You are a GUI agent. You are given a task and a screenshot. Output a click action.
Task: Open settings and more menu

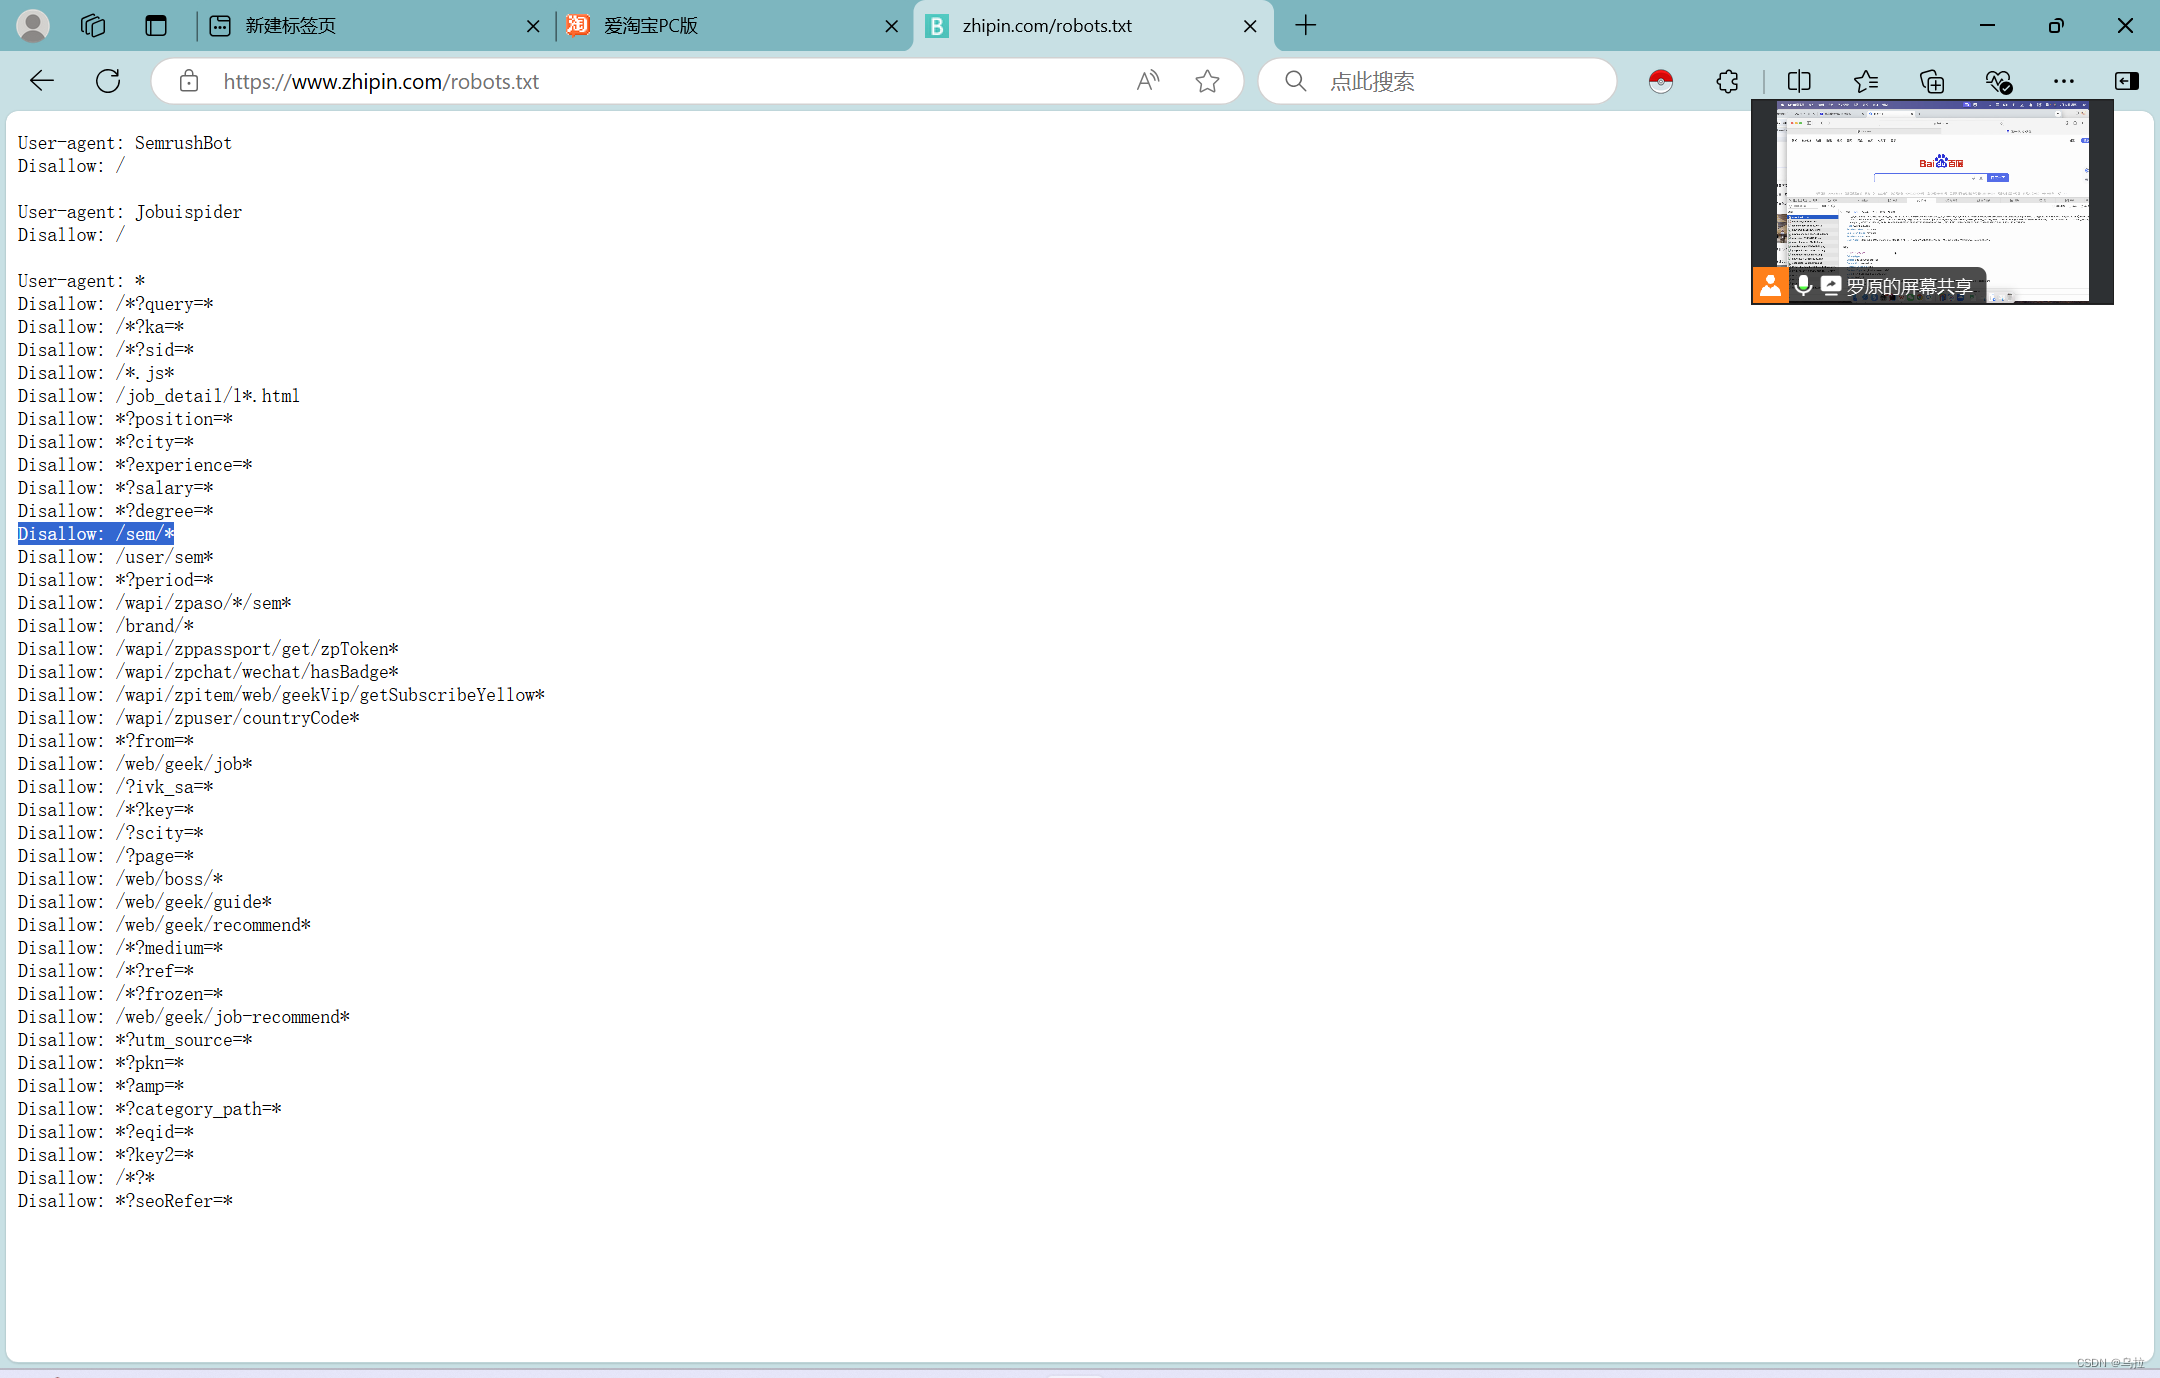tap(2063, 81)
